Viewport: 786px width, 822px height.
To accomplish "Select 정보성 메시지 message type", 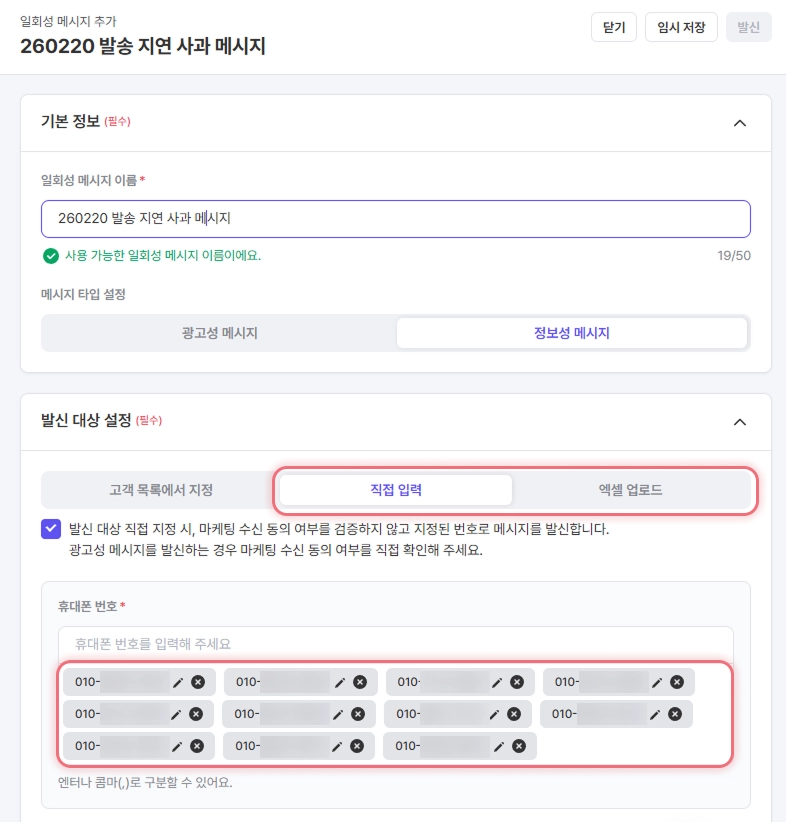I will tap(571, 333).
